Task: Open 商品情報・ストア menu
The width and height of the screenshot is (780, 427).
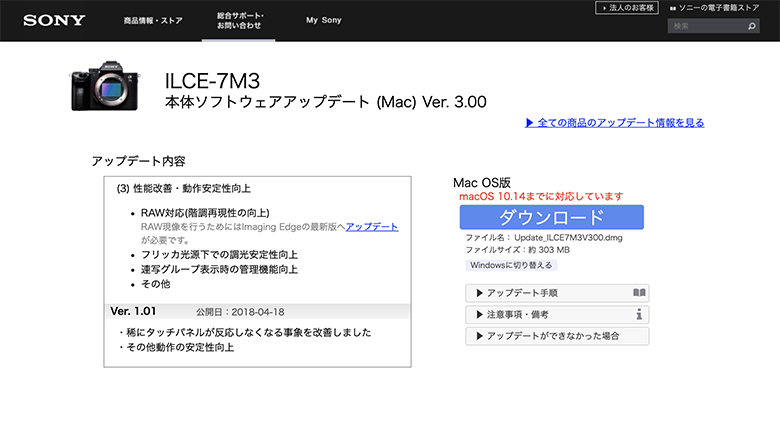Action: point(153,20)
